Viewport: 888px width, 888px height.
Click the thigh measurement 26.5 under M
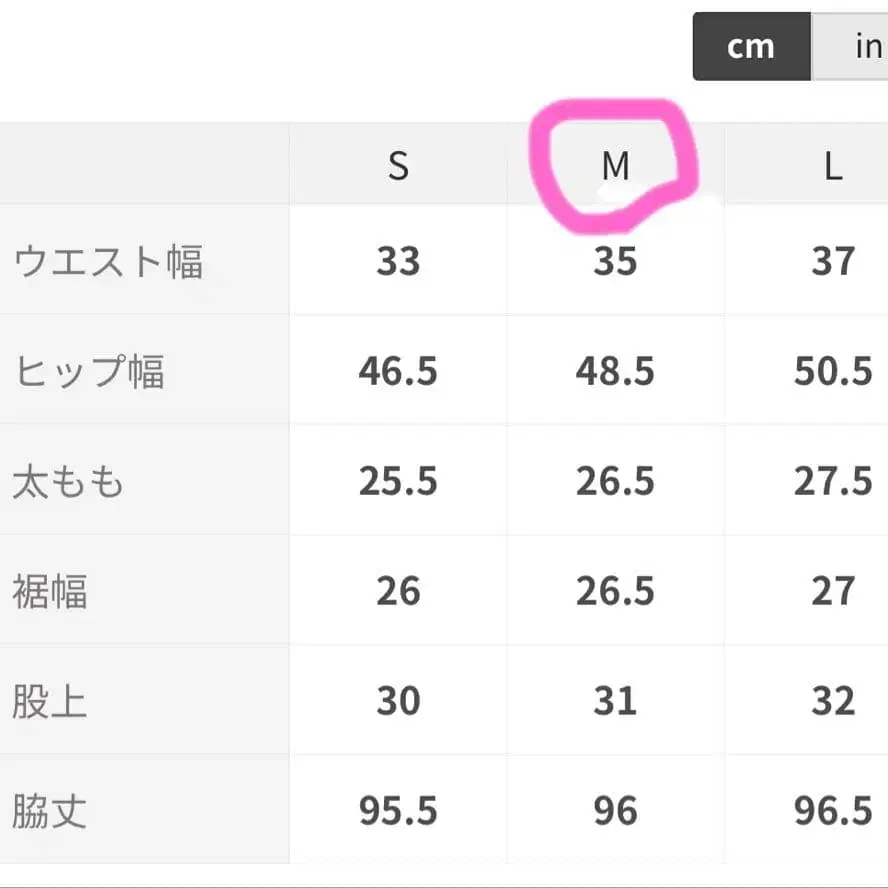click(x=616, y=480)
